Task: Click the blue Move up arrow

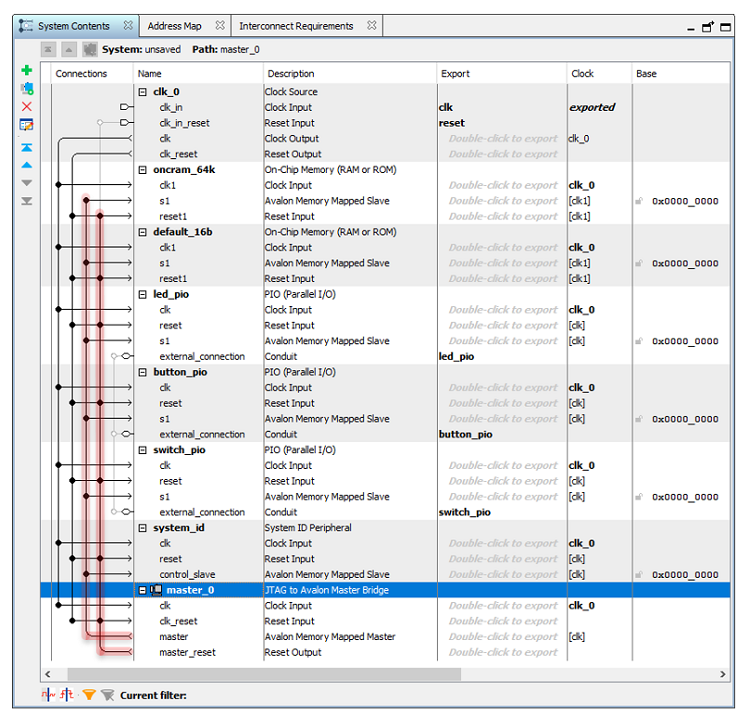Action: 27,165
